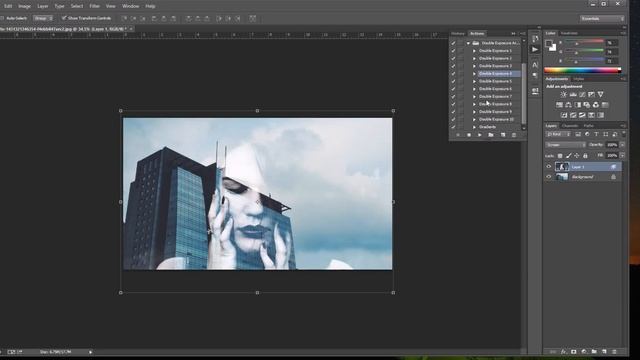Add a Selective Color adjustment
The width and height of the screenshot is (640, 360).
(x=591, y=115)
